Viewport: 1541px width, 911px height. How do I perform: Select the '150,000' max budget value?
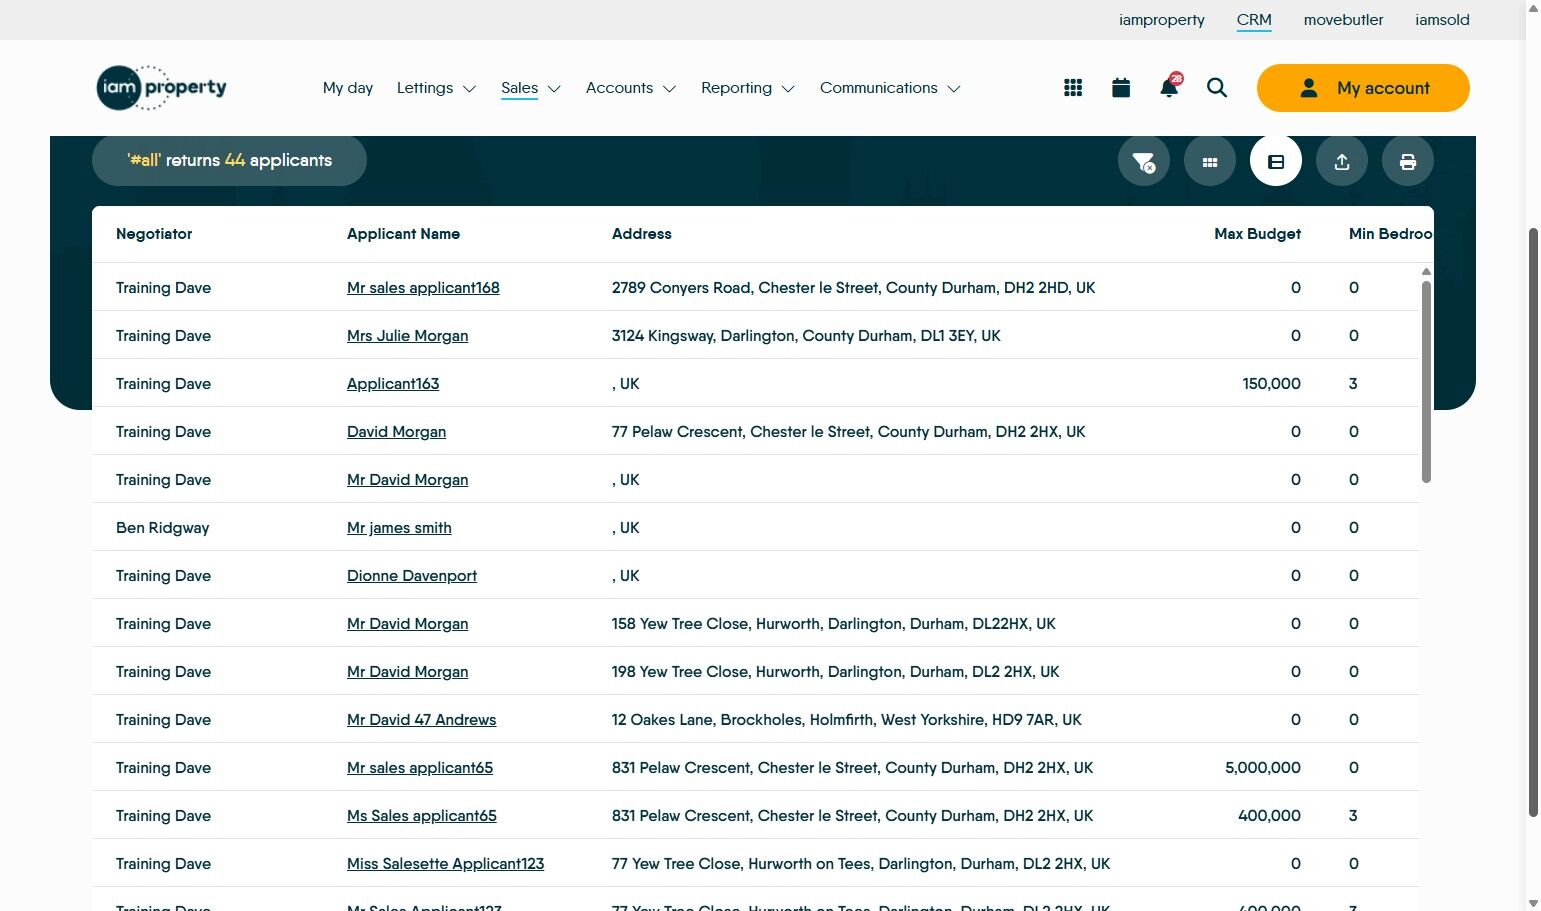click(1271, 384)
